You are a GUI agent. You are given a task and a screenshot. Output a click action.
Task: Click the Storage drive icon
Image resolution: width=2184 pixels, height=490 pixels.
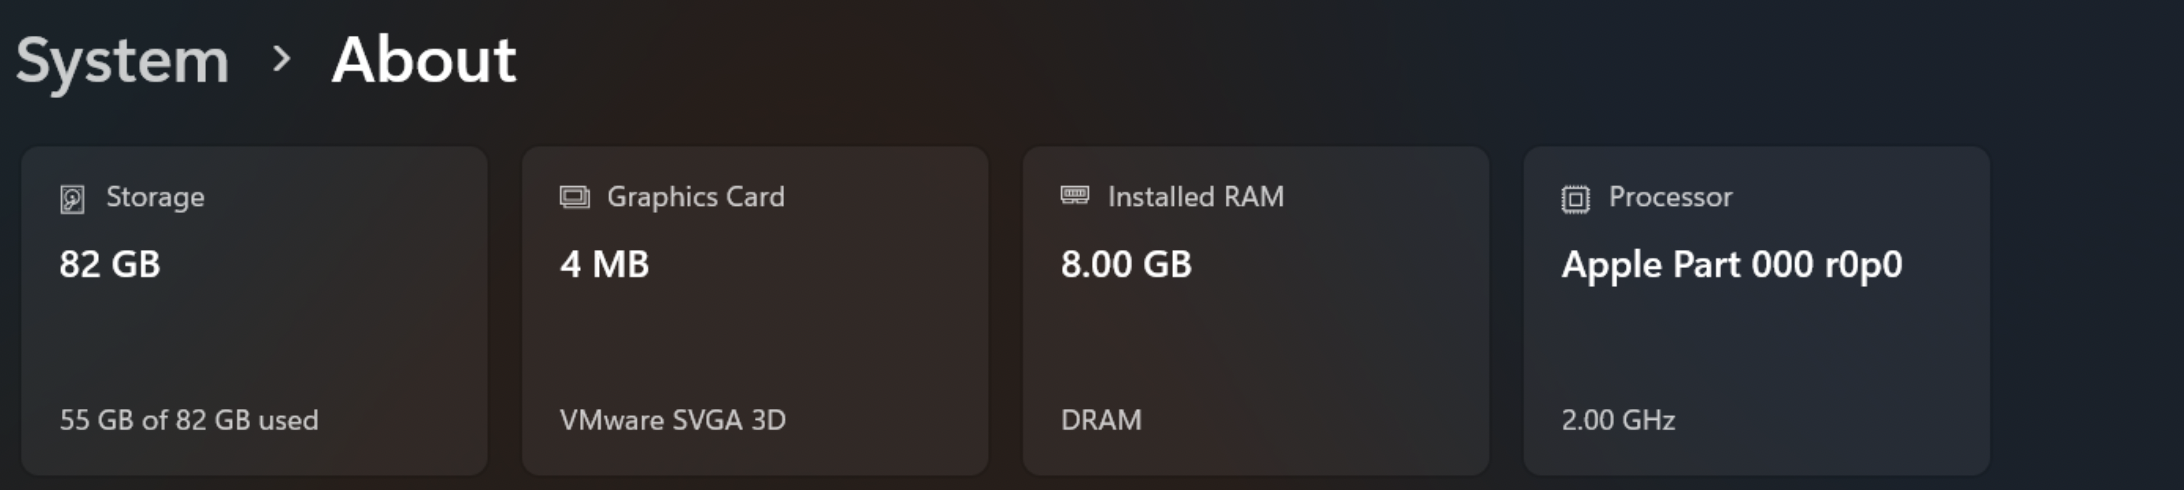click(72, 199)
